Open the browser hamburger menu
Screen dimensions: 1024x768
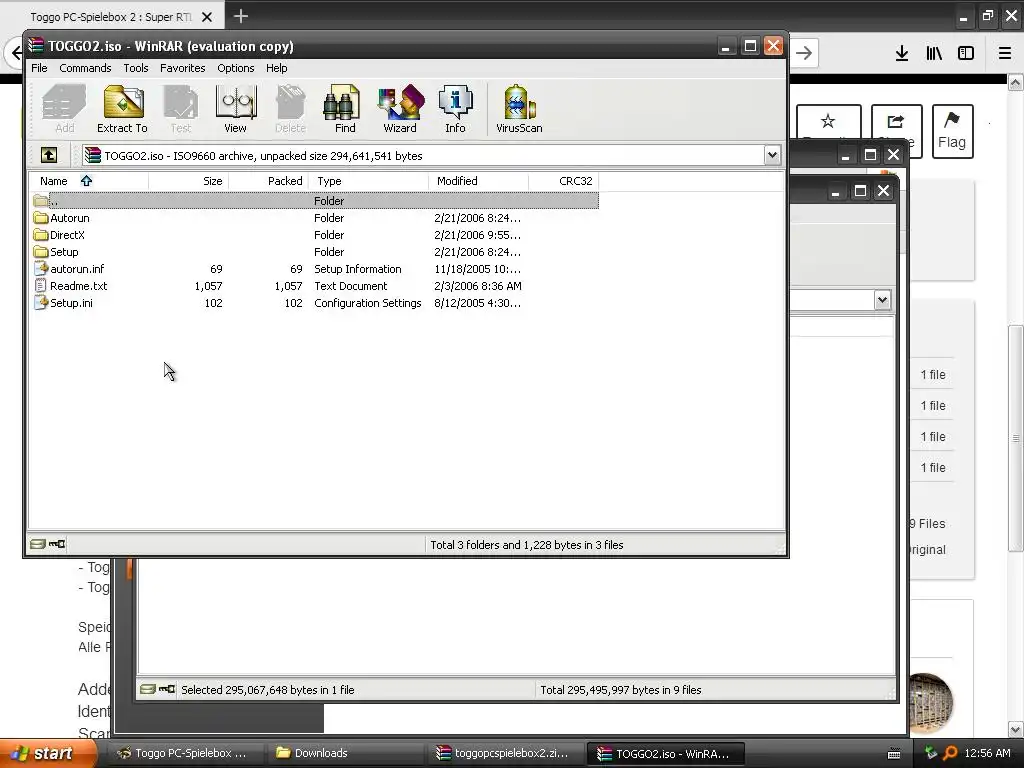tap(1004, 53)
